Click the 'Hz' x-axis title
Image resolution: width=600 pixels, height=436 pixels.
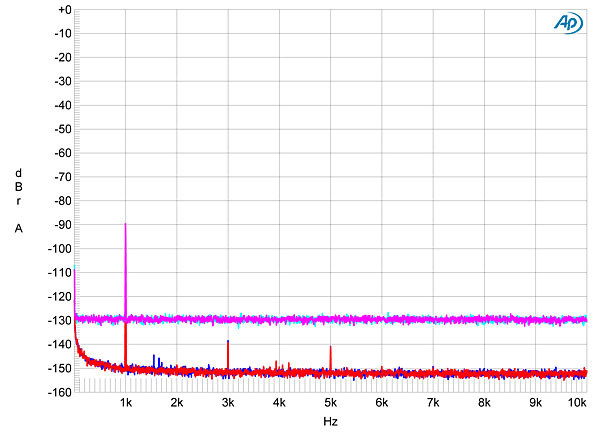[330, 423]
